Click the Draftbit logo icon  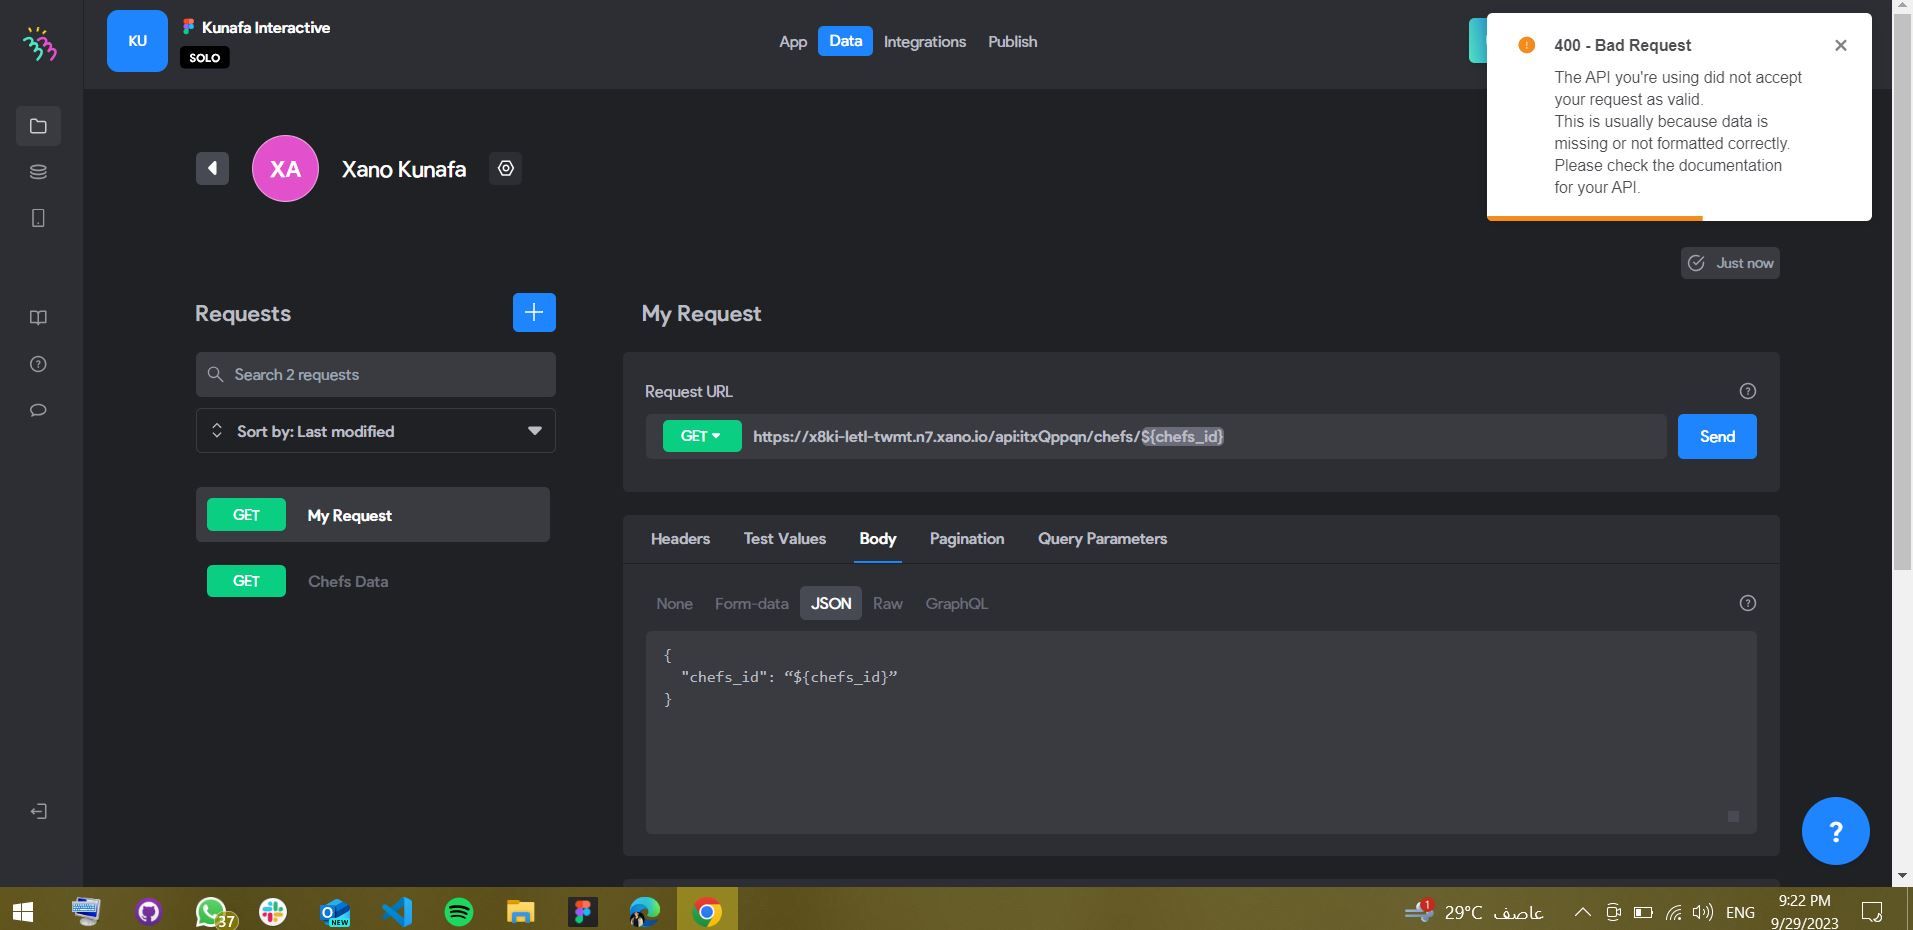point(40,44)
